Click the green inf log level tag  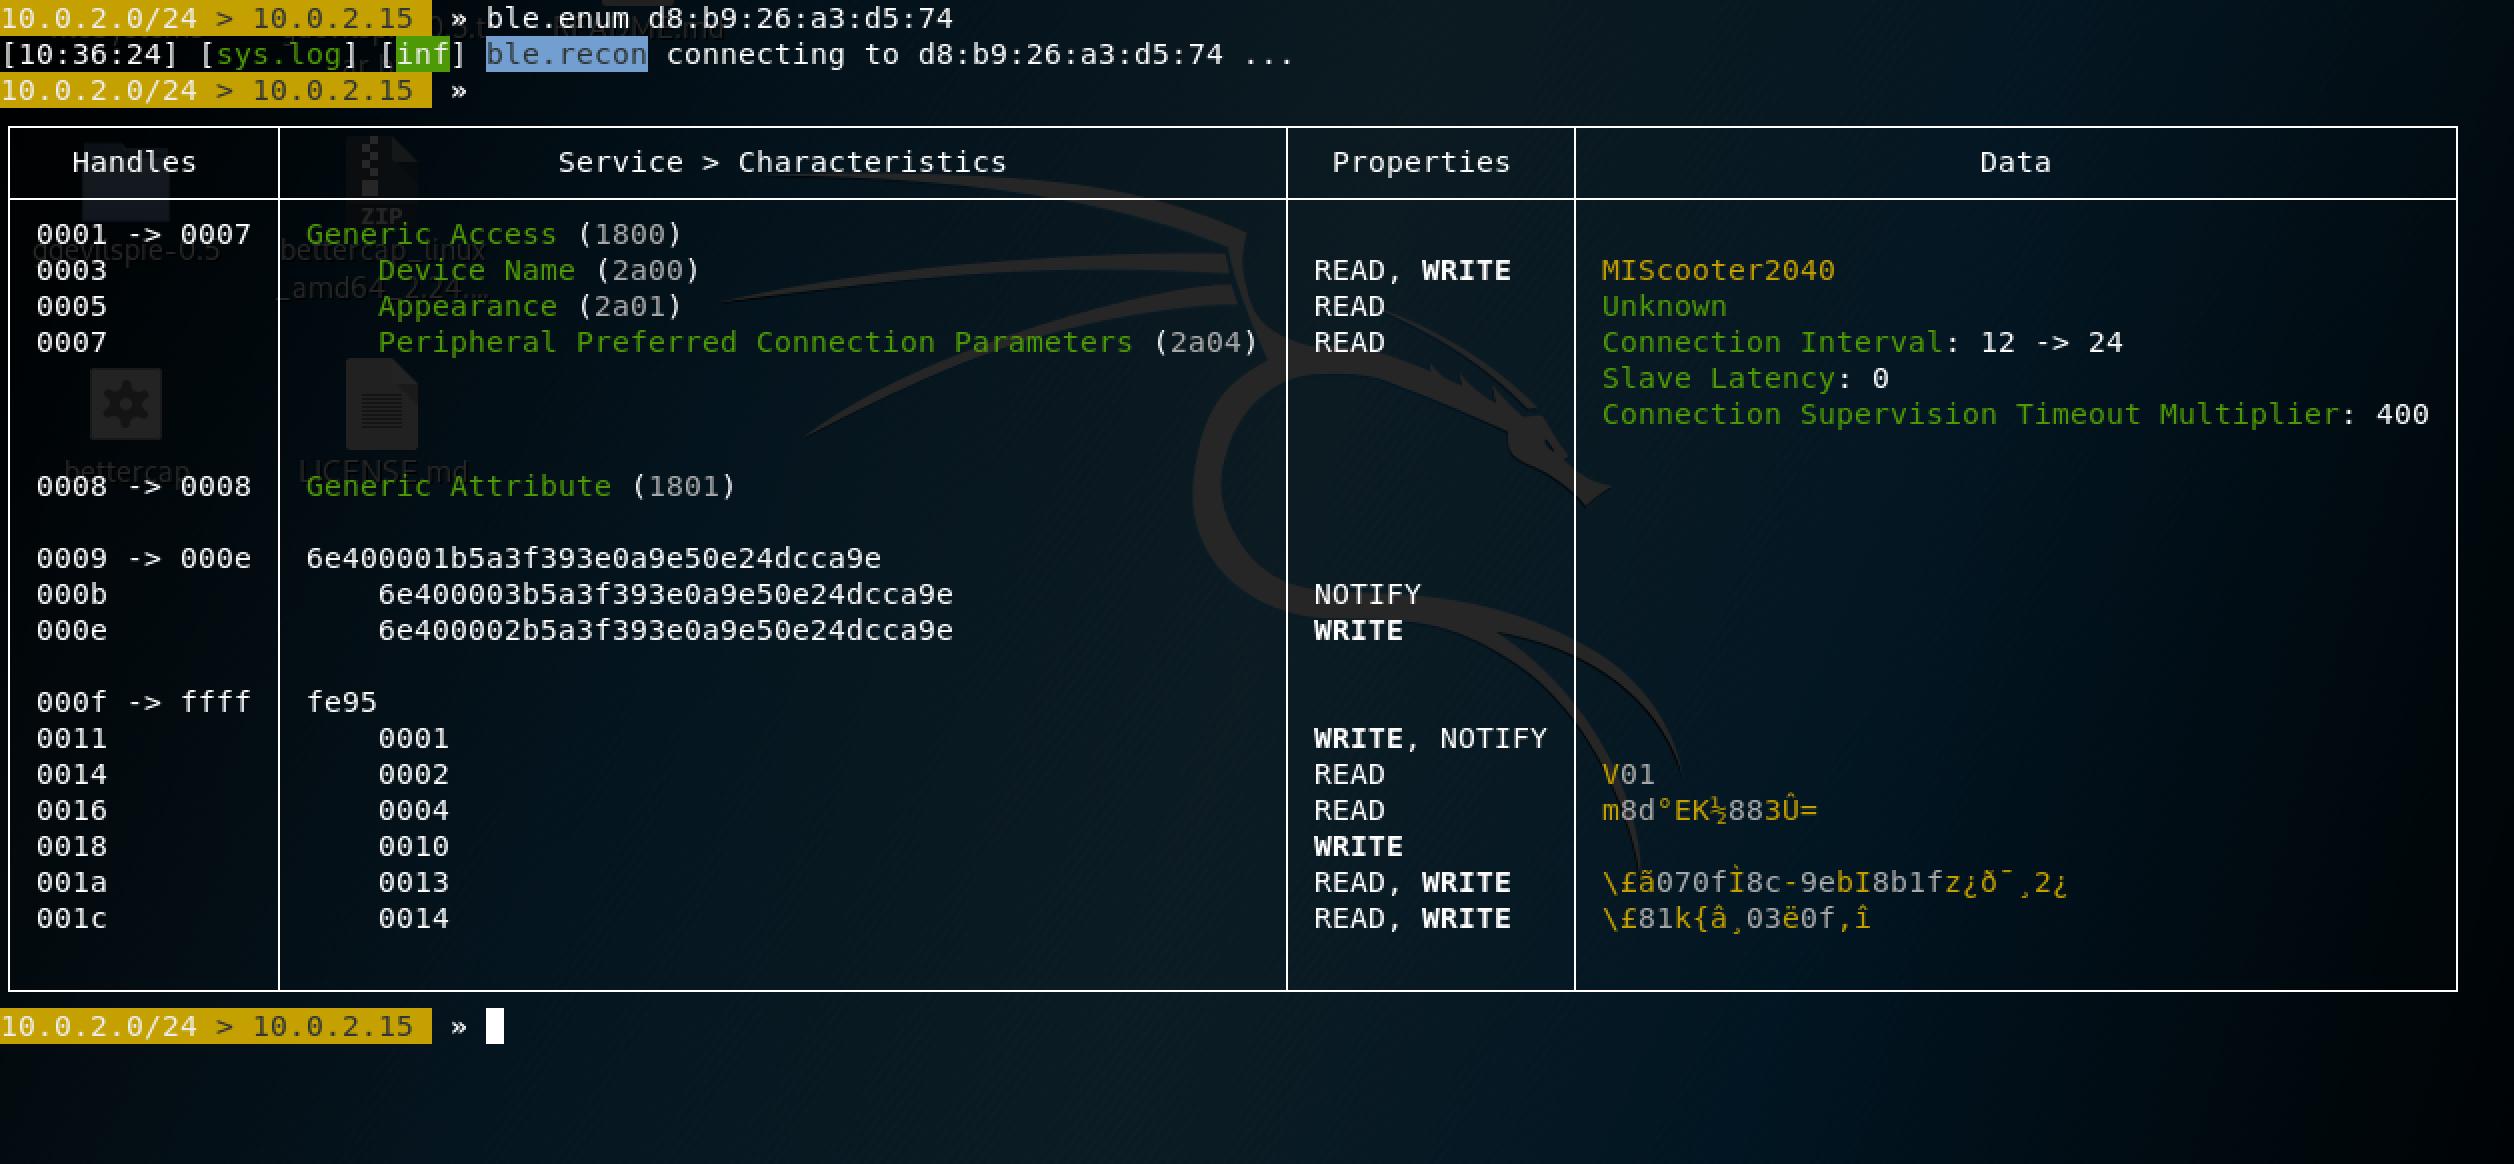(423, 54)
